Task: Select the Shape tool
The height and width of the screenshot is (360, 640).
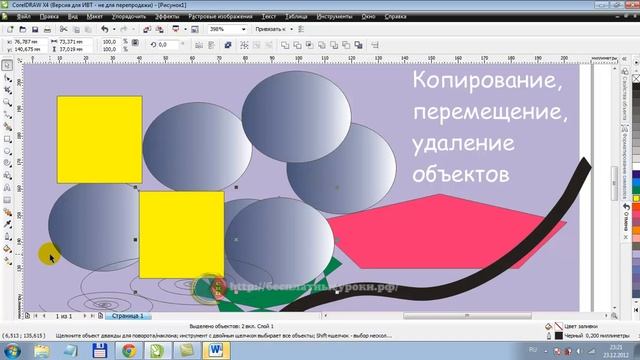Action: click(7, 78)
